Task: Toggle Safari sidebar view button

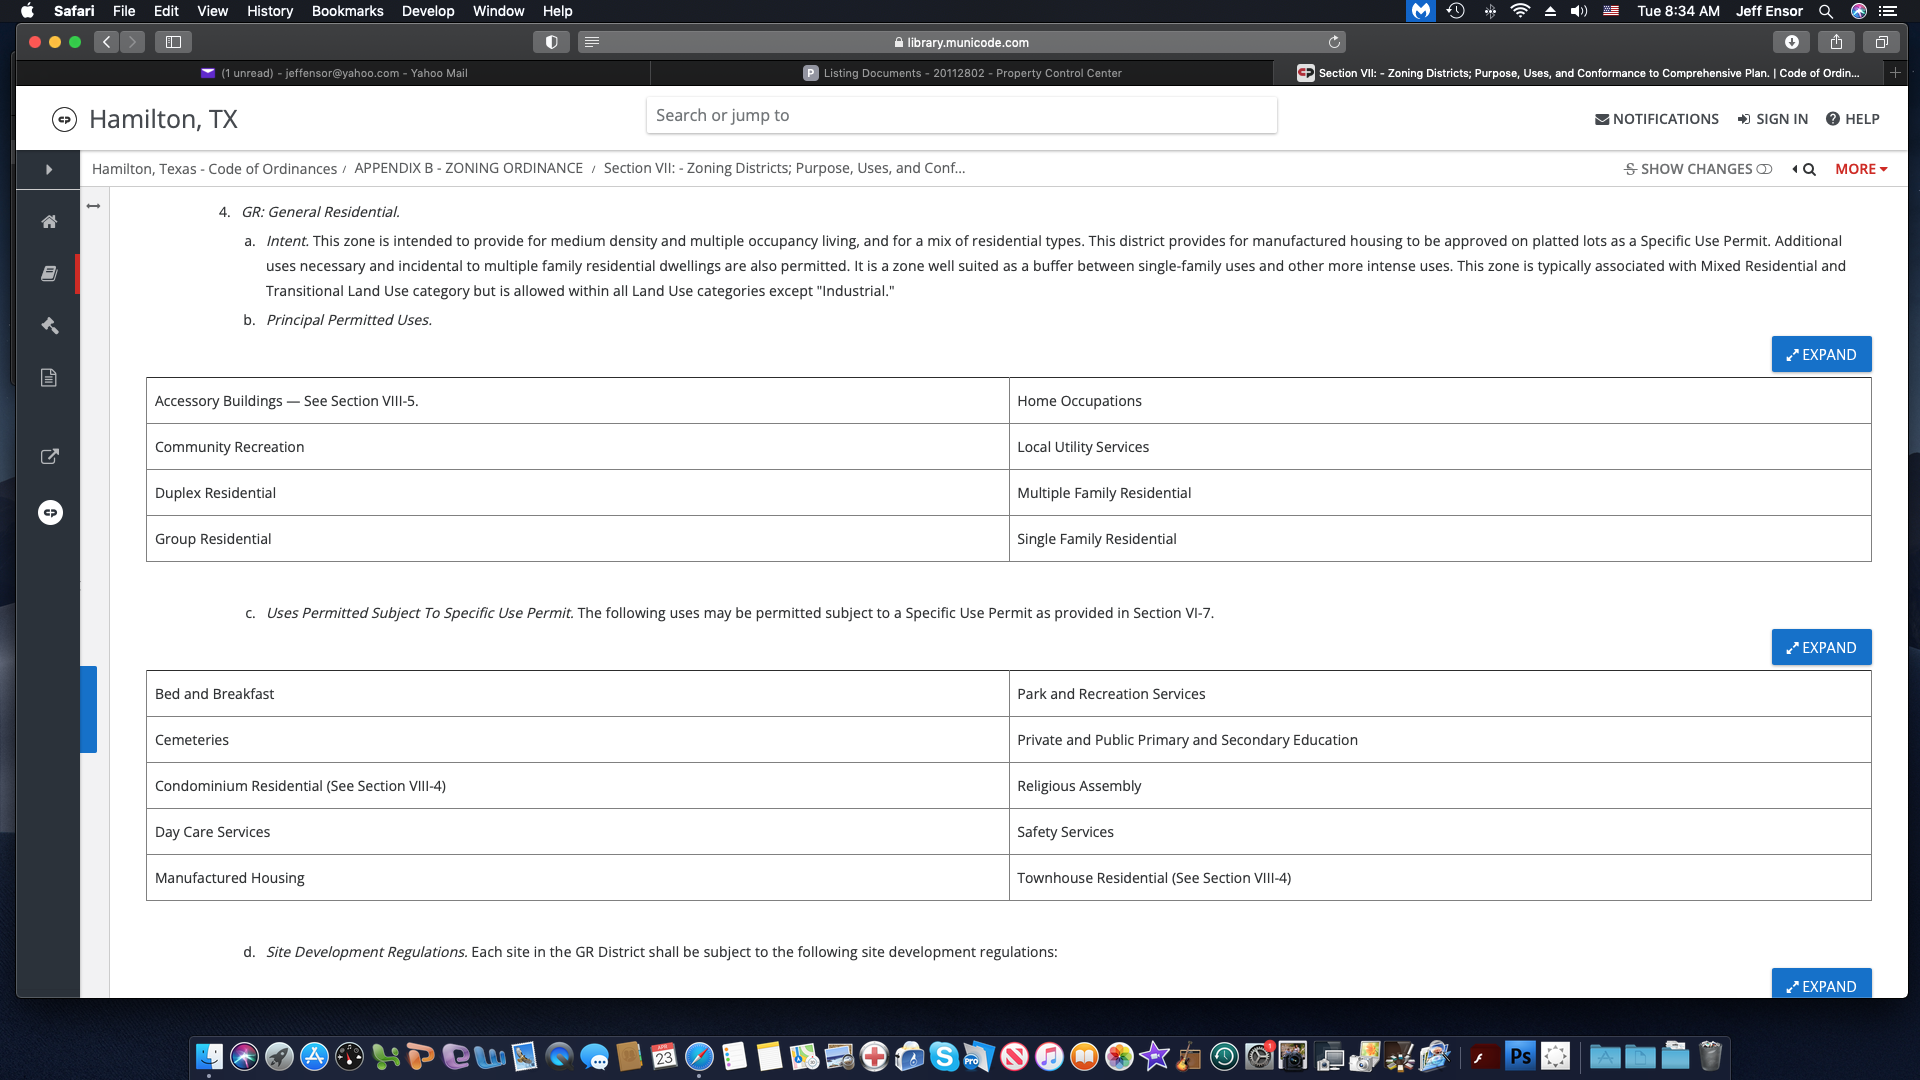Action: (x=173, y=42)
